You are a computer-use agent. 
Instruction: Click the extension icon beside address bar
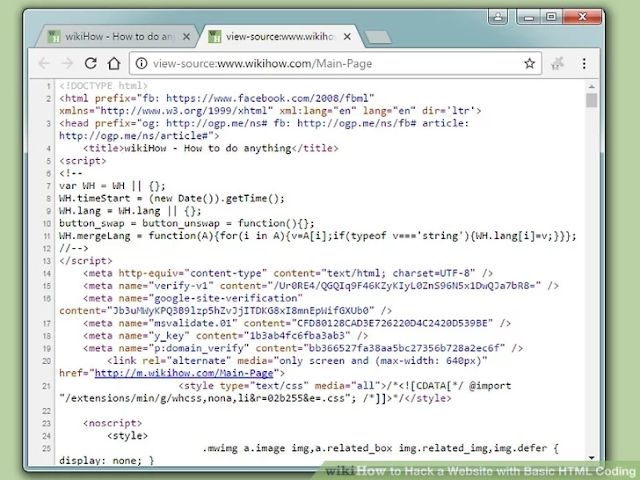[x=557, y=63]
